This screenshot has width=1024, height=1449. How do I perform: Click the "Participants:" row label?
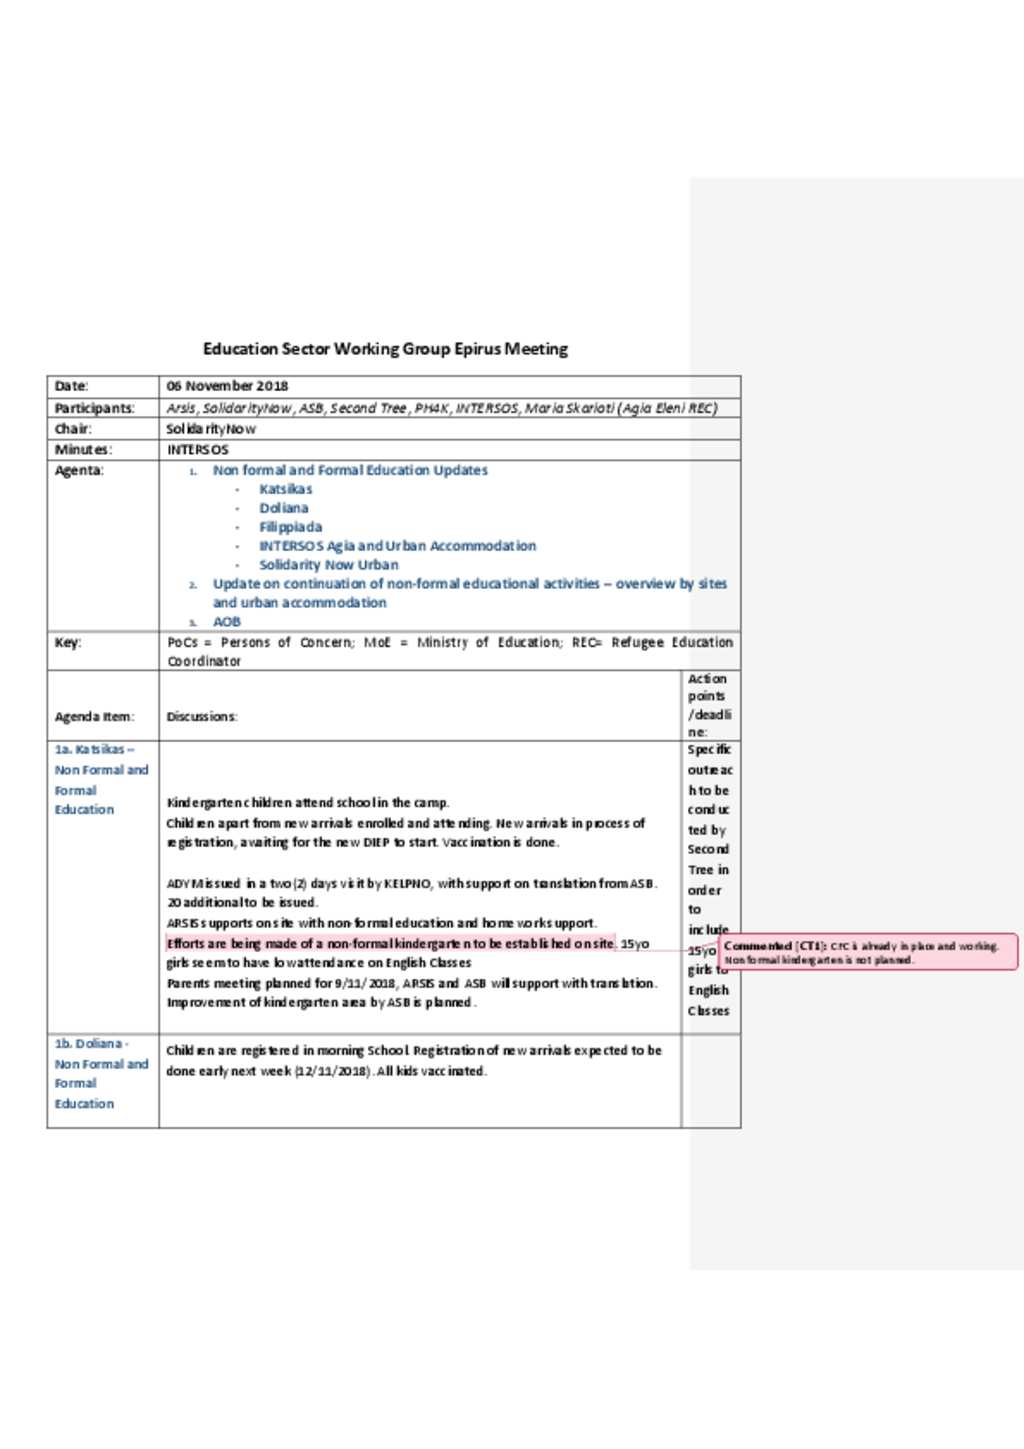click(x=94, y=408)
